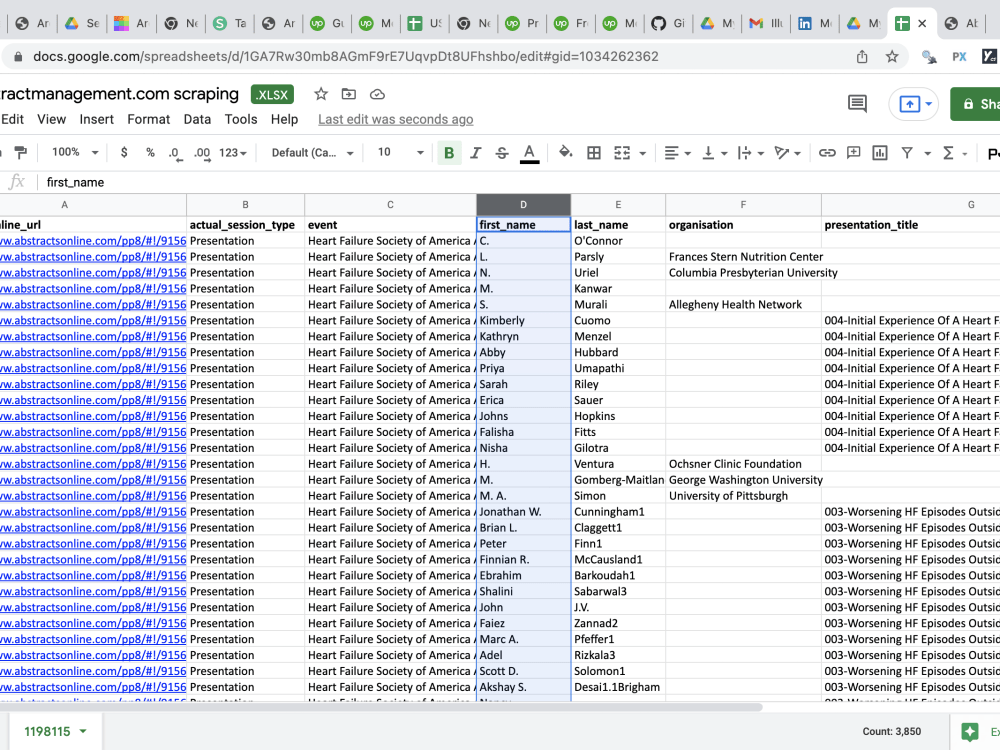Toggle italic formatting
Image resolution: width=1000 pixels, height=750 pixels.
click(x=475, y=153)
